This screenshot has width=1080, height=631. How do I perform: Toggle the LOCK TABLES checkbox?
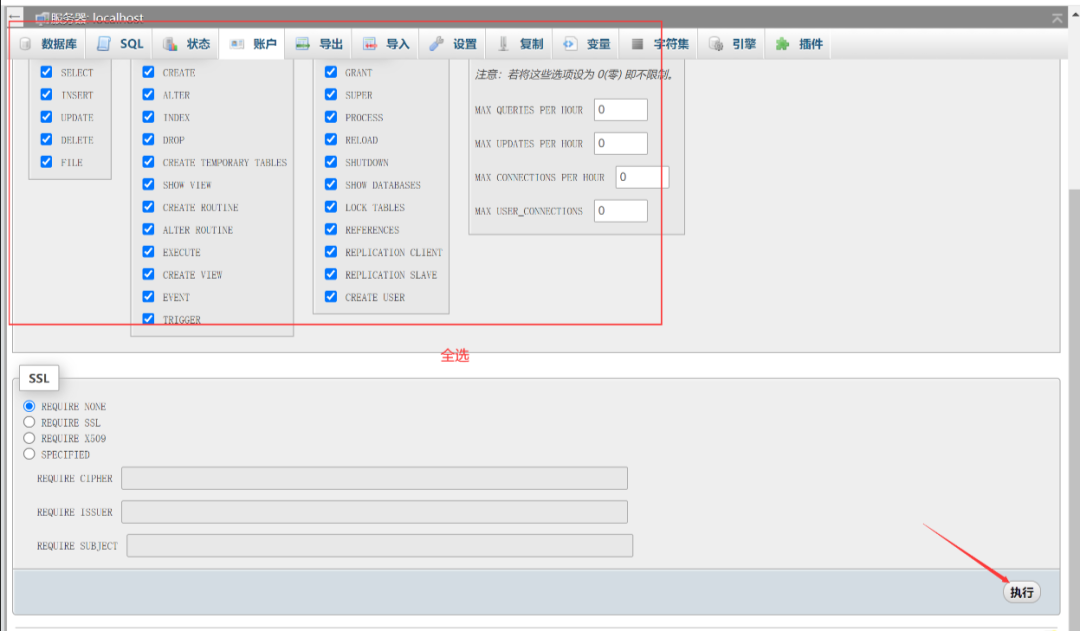(x=331, y=207)
